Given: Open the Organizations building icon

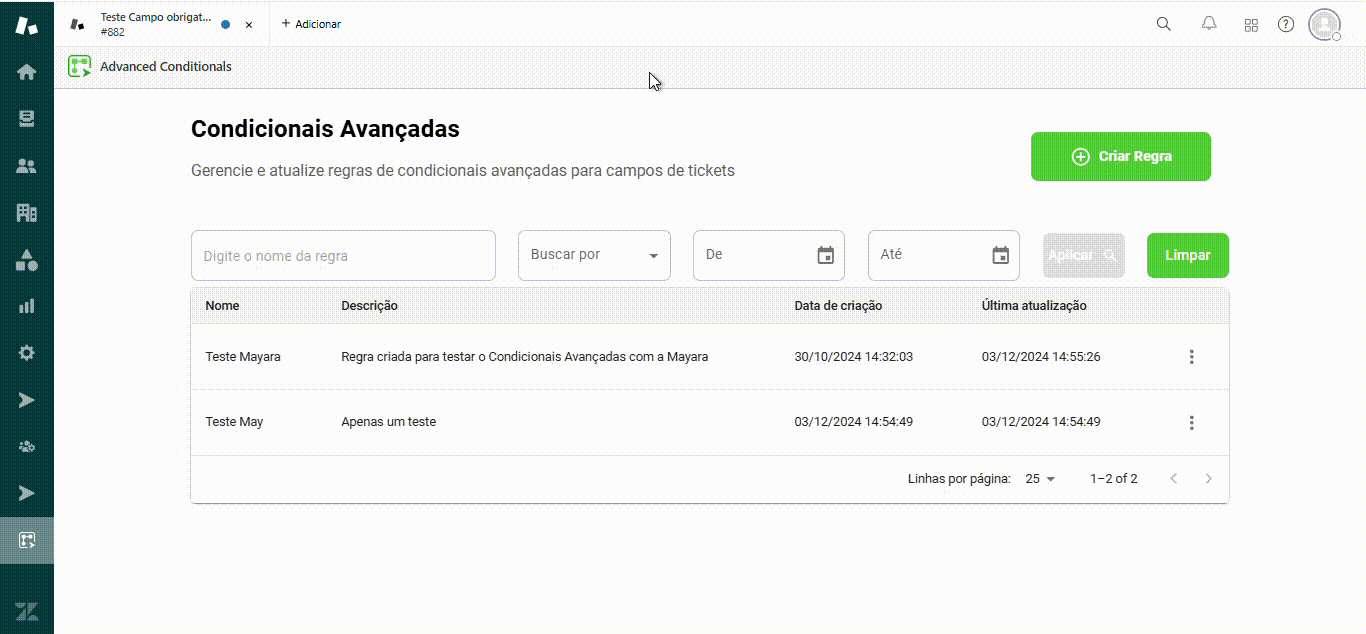Looking at the screenshot, I should [x=27, y=212].
